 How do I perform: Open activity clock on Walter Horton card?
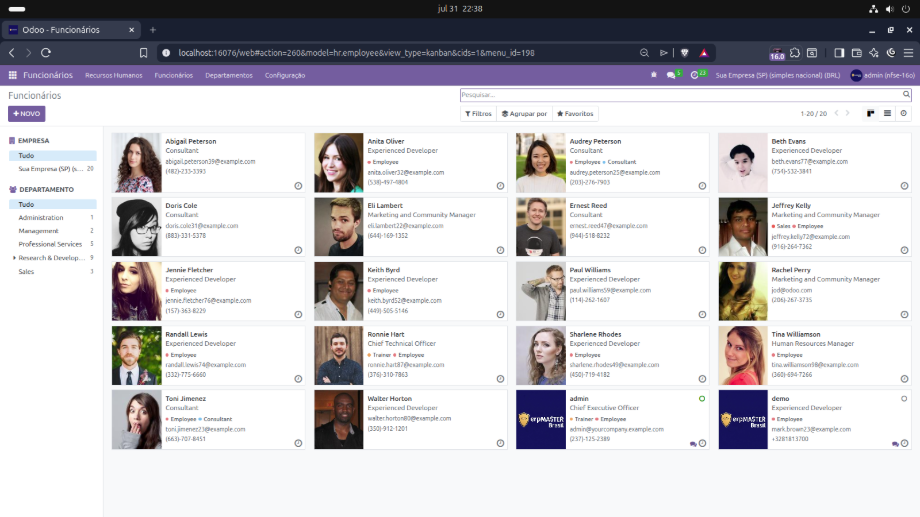(500, 443)
